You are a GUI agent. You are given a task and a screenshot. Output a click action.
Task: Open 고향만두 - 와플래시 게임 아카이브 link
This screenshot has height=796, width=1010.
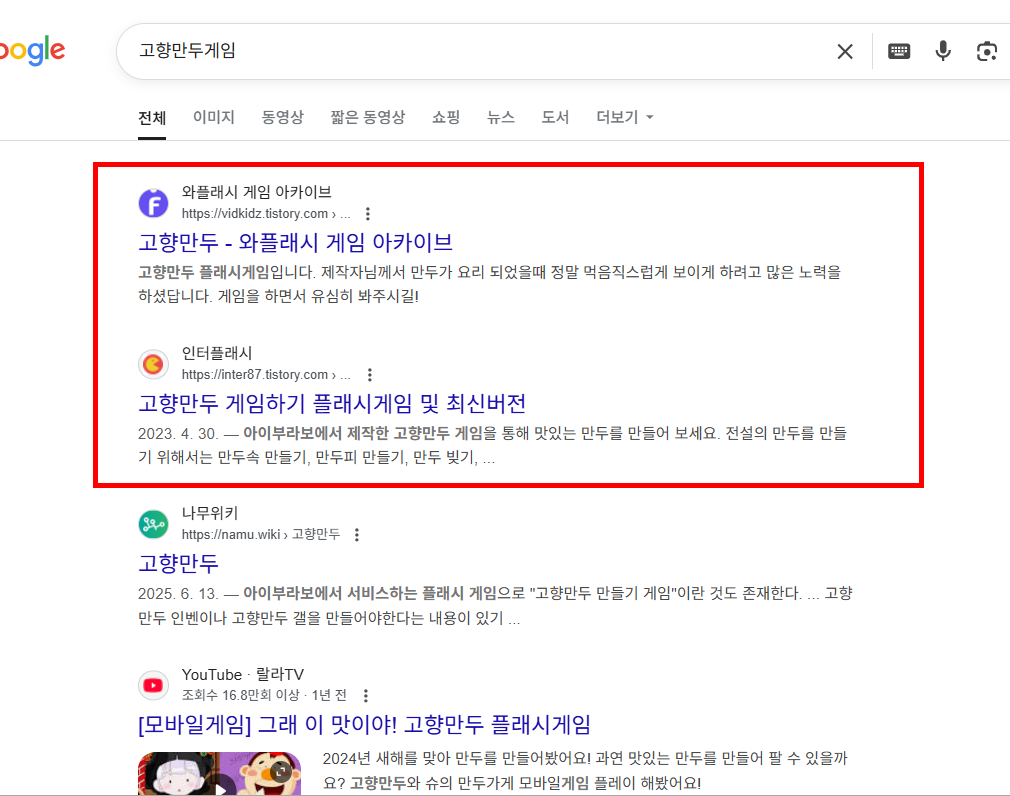click(295, 243)
